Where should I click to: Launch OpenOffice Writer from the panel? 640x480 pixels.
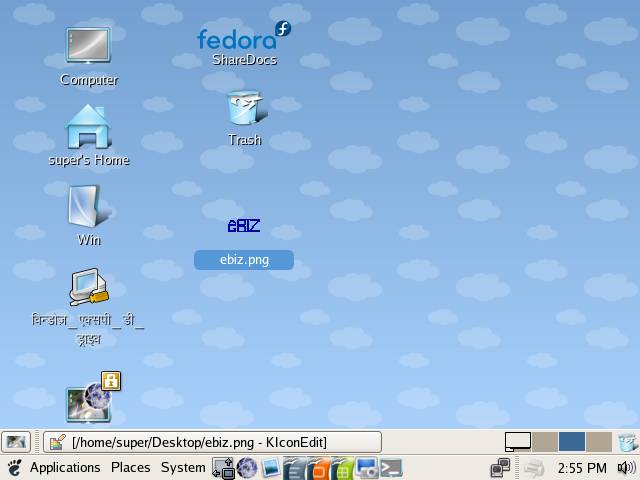(x=295, y=468)
